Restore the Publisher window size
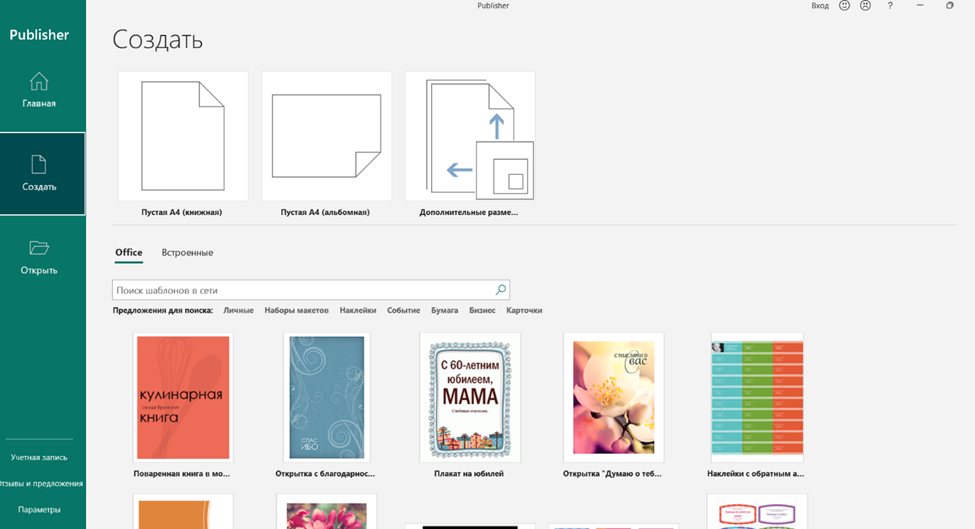Image resolution: width=975 pixels, height=529 pixels. pyautogui.click(x=950, y=6)
